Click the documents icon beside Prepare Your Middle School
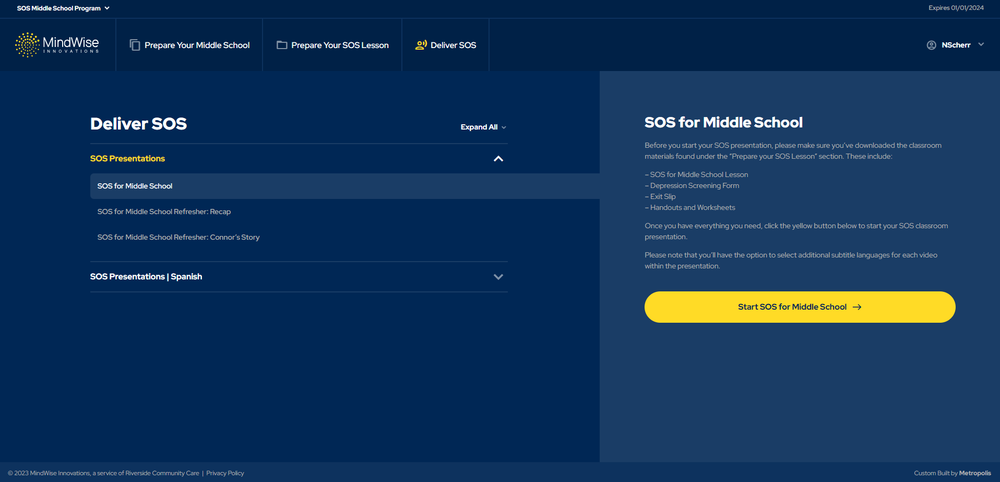Viewport: 1000px width, 482px height. pyautogui.click(x=135, y=45)
